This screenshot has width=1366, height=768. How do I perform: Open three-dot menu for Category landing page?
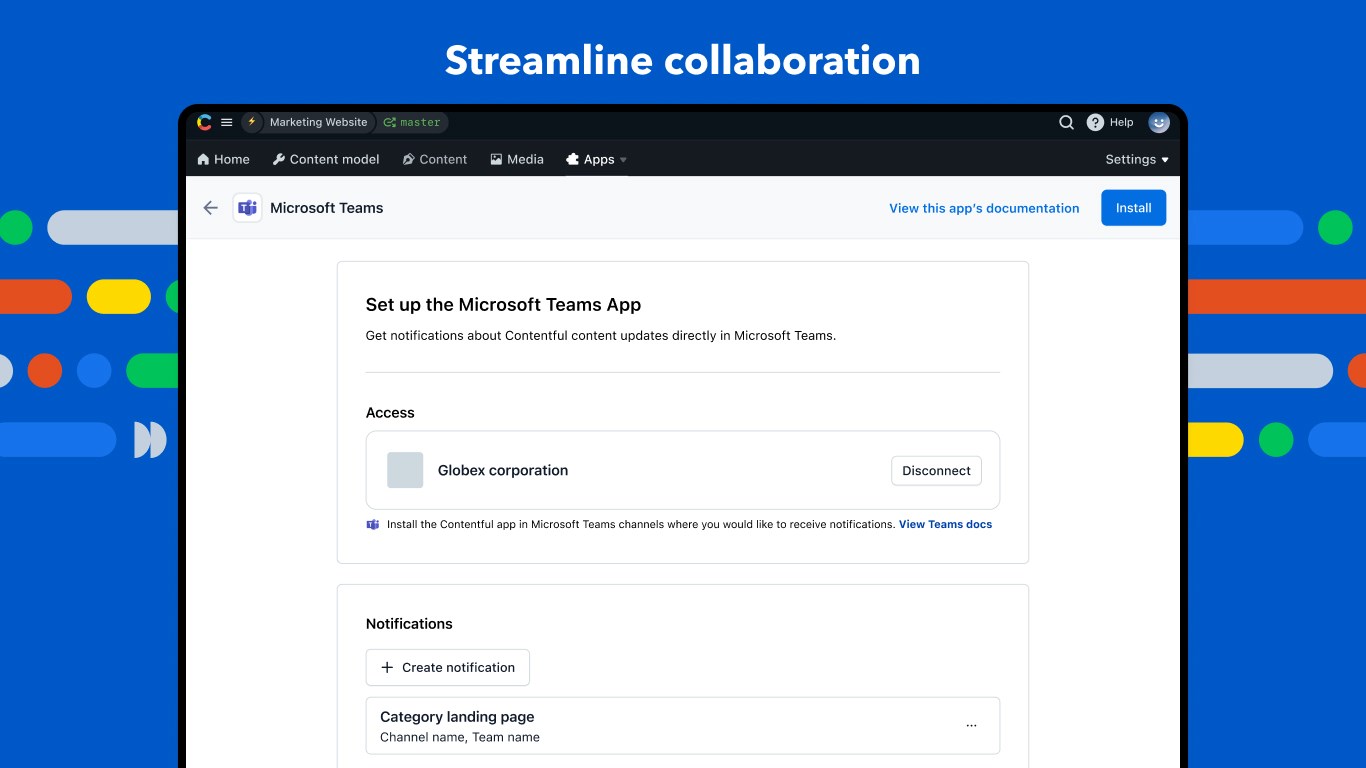click(x=971, y=726)
